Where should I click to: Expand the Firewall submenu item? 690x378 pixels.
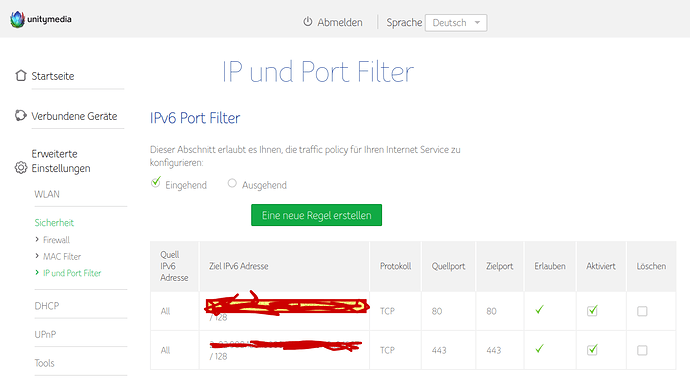pos(56,240)
